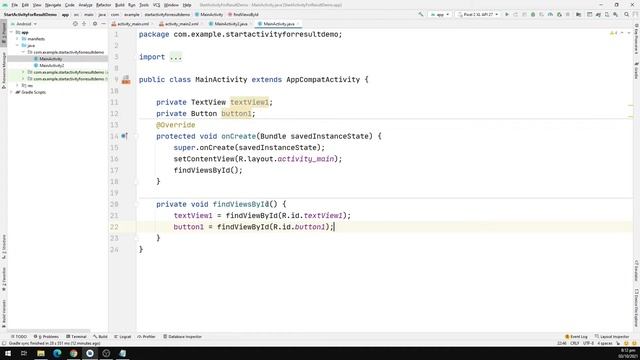Toggle the Favorites side tab
Screen dimensions: 640x360
[4, 280]
